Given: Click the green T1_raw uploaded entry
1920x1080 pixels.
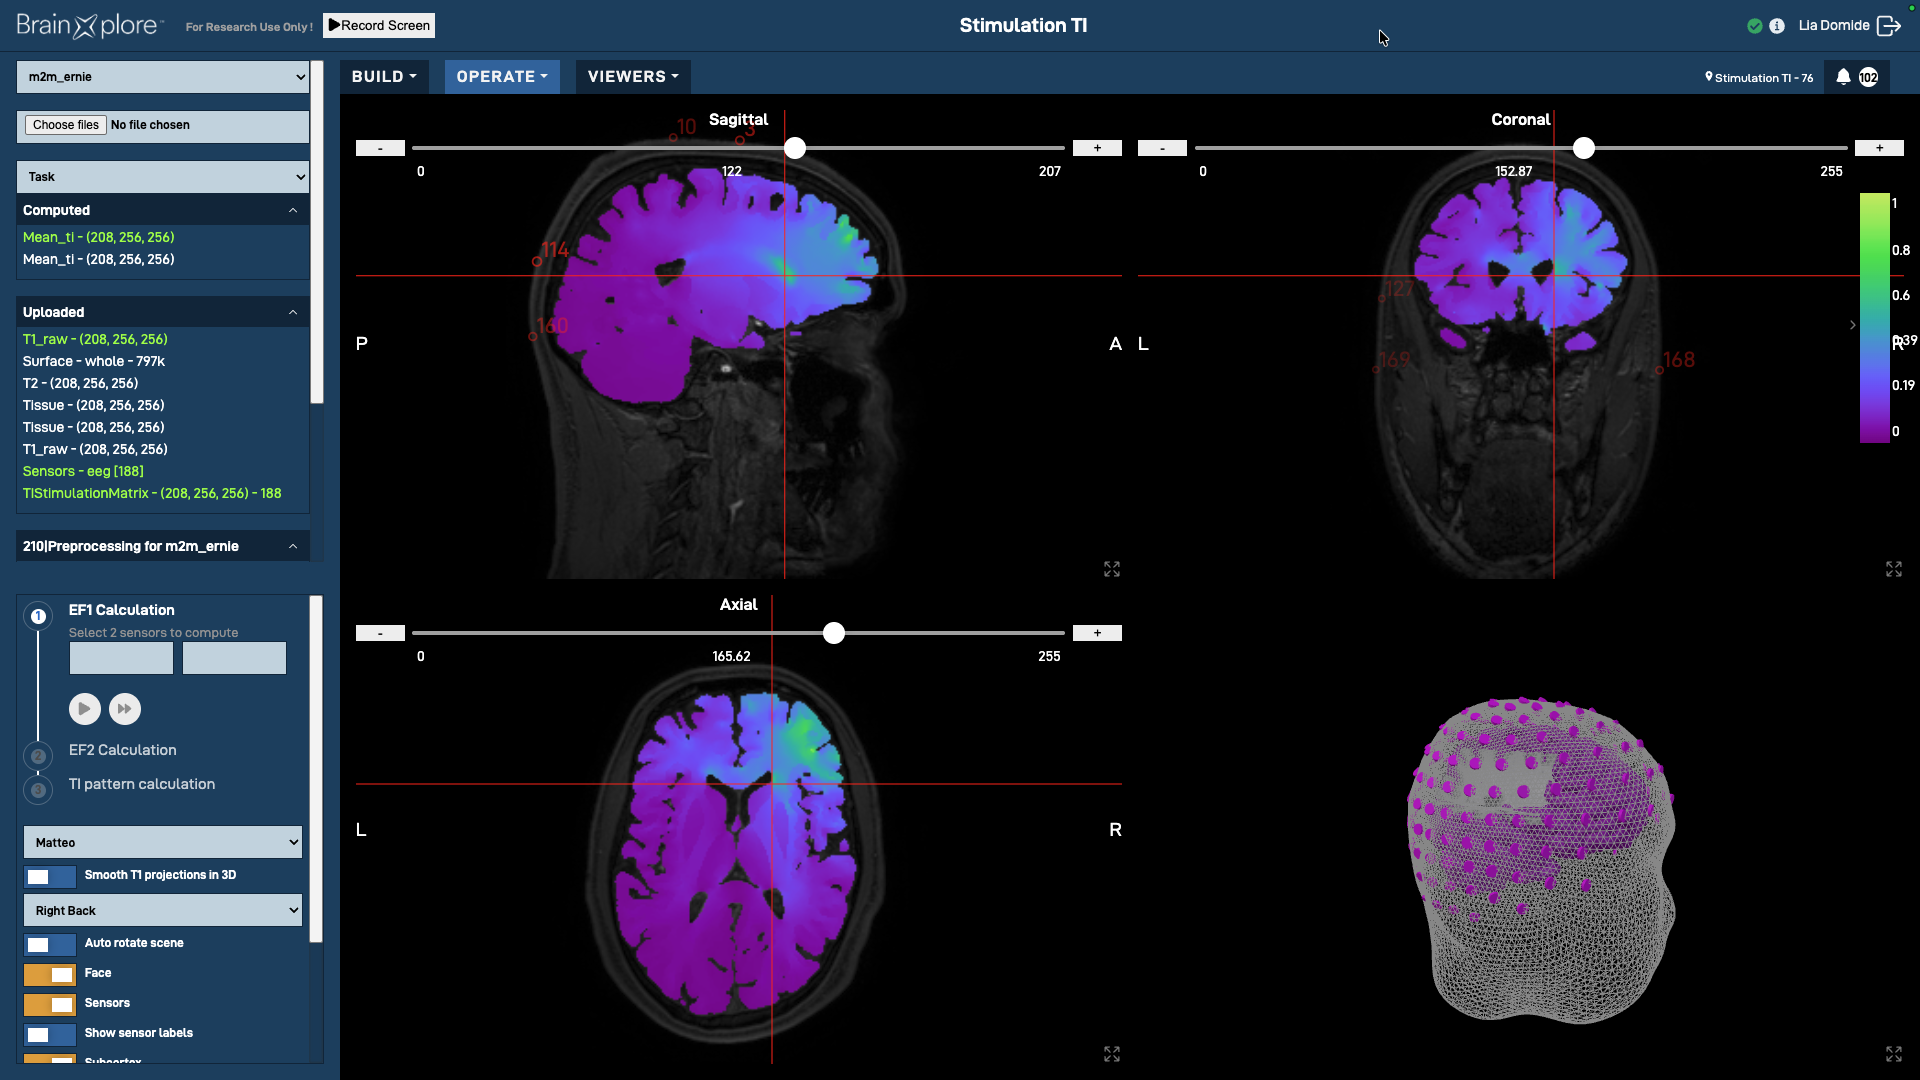Looking at the screenshot, I should (x=95, y=339).
